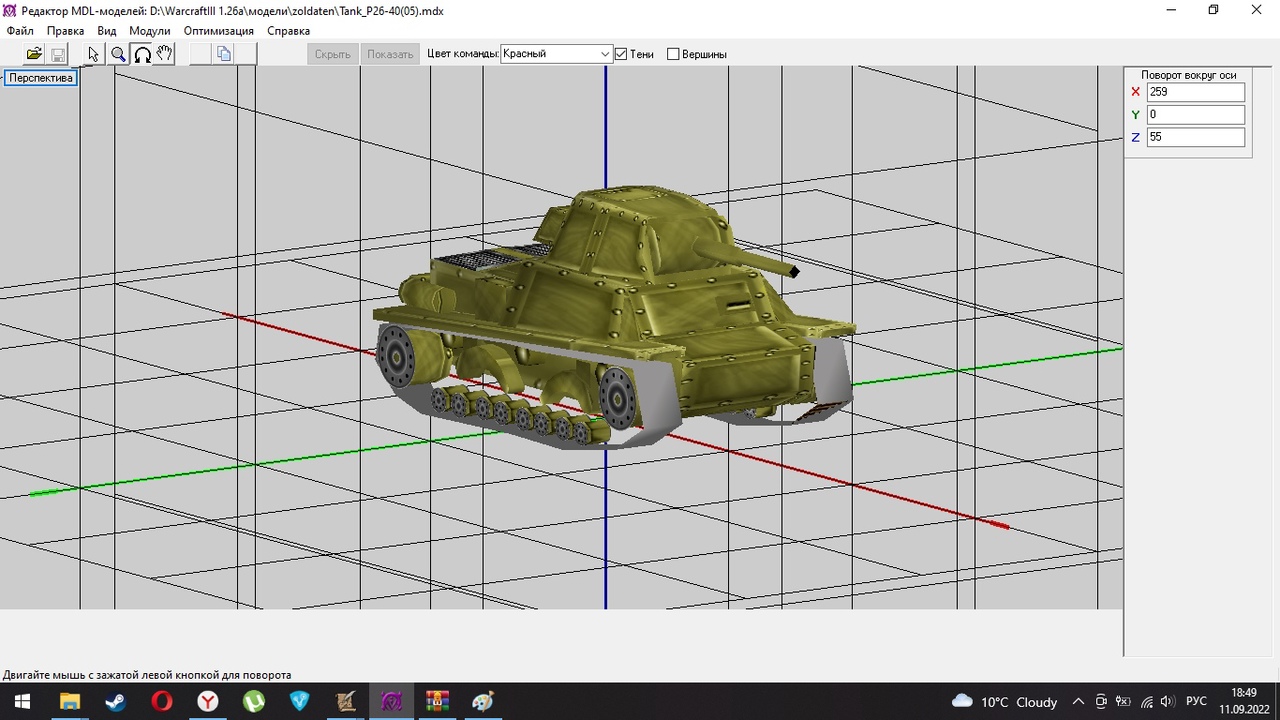
Task: Select the arrow pointer tool
Action: point(94,54)
